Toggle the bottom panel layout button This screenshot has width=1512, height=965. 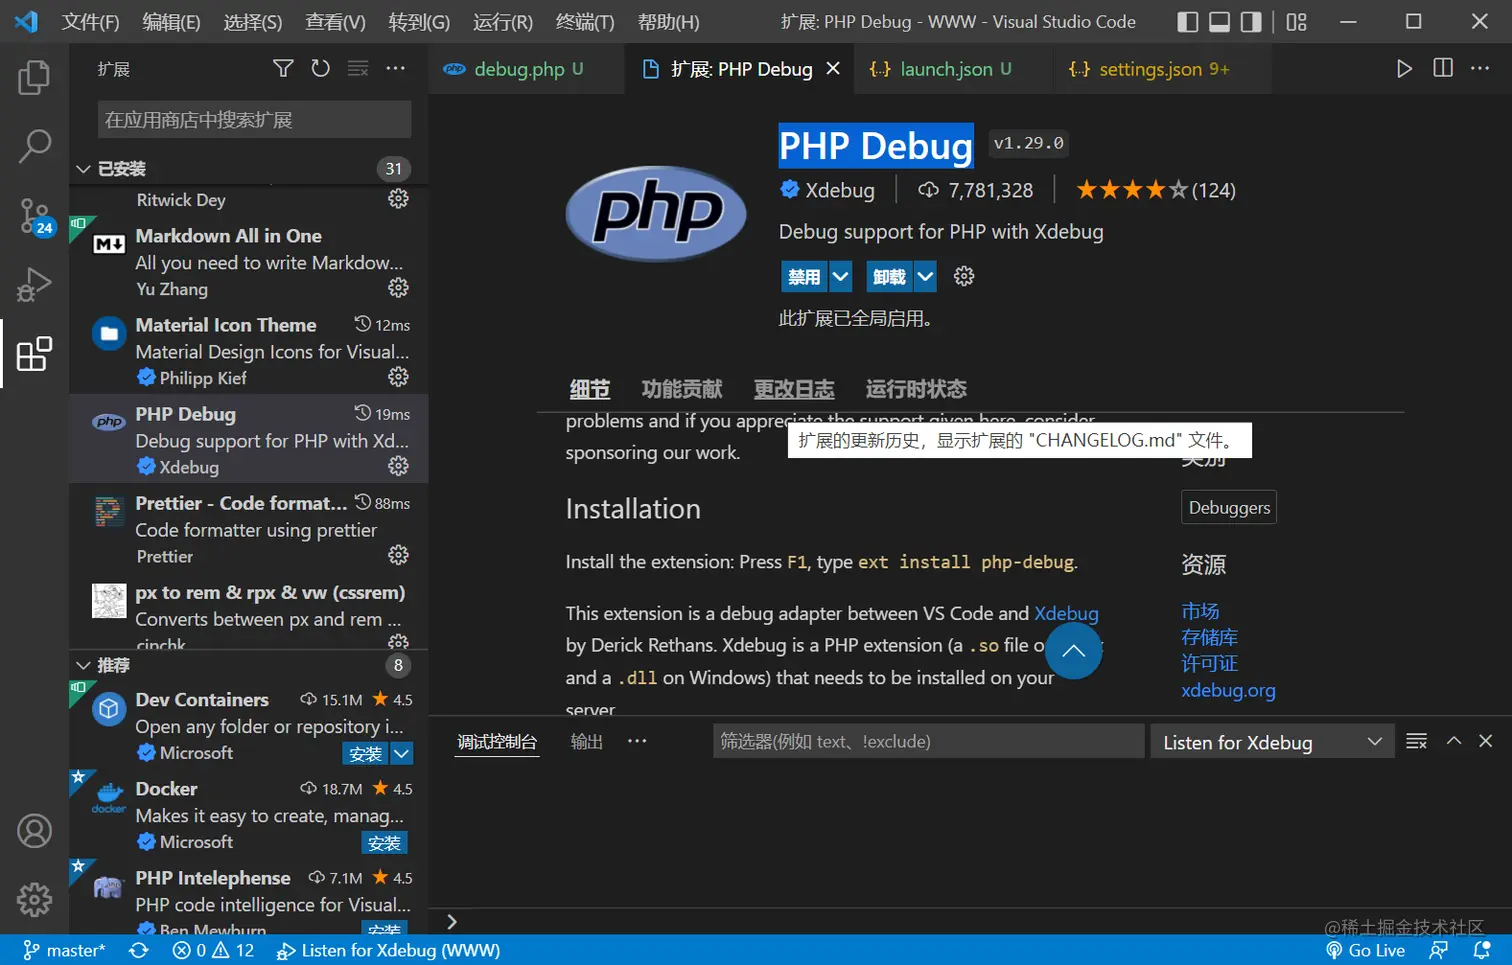pos(1219,22)
